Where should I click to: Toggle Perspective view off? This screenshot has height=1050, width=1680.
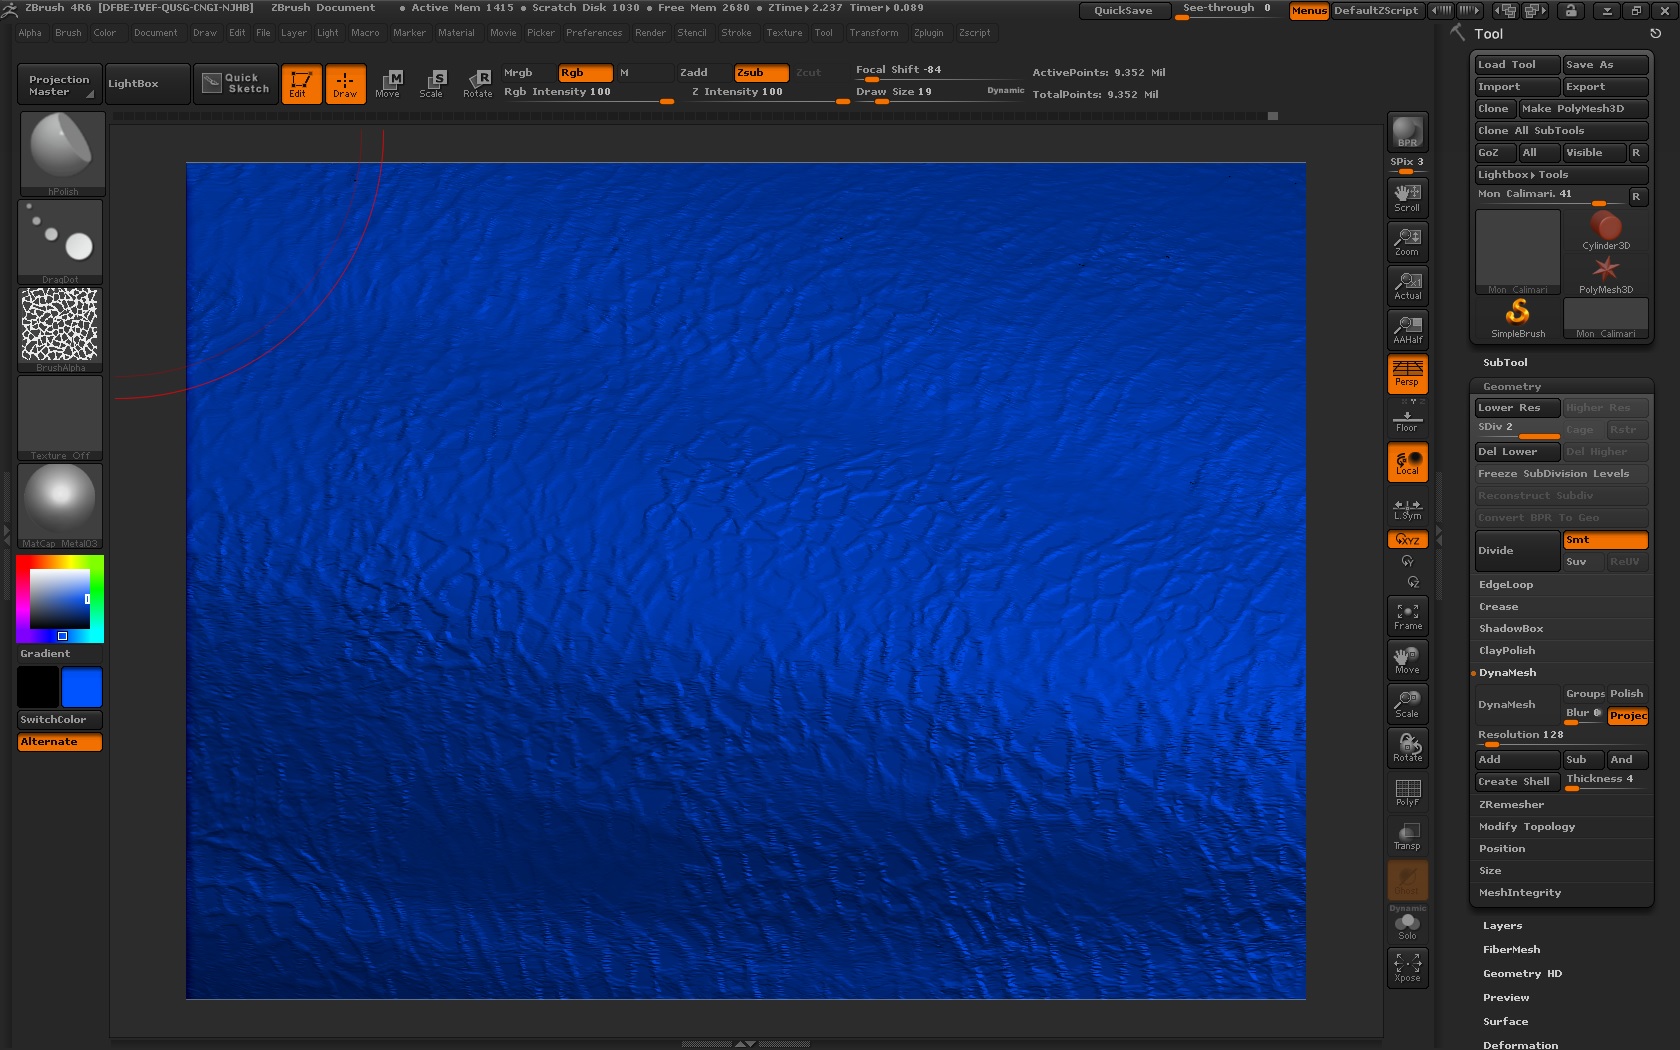point(1407,373)
